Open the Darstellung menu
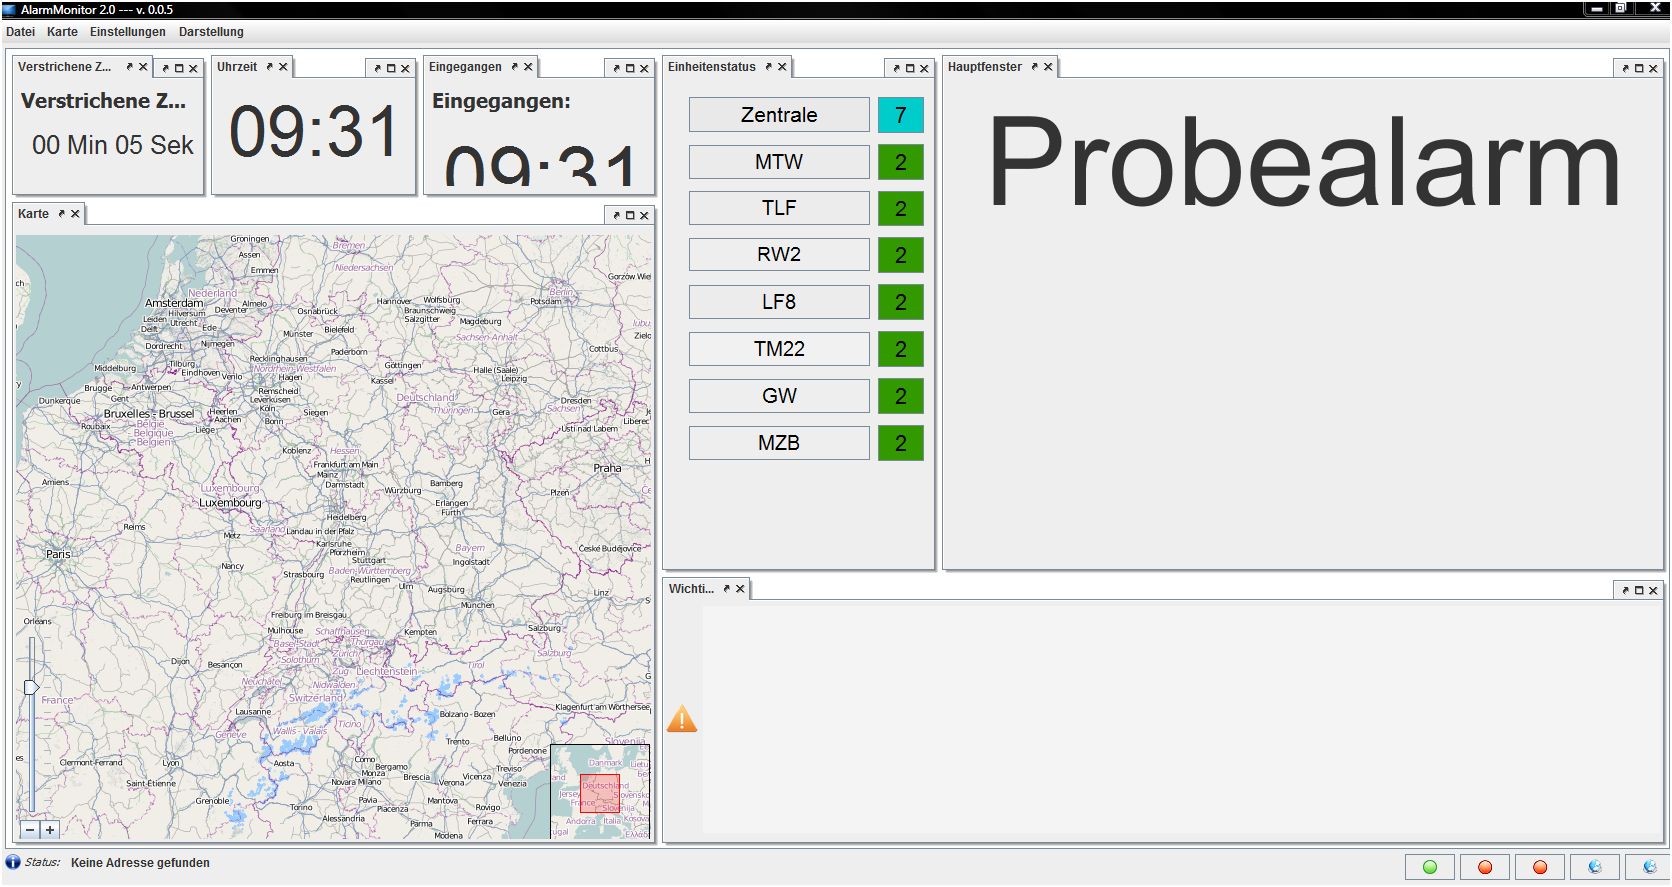 pos(211,32)
